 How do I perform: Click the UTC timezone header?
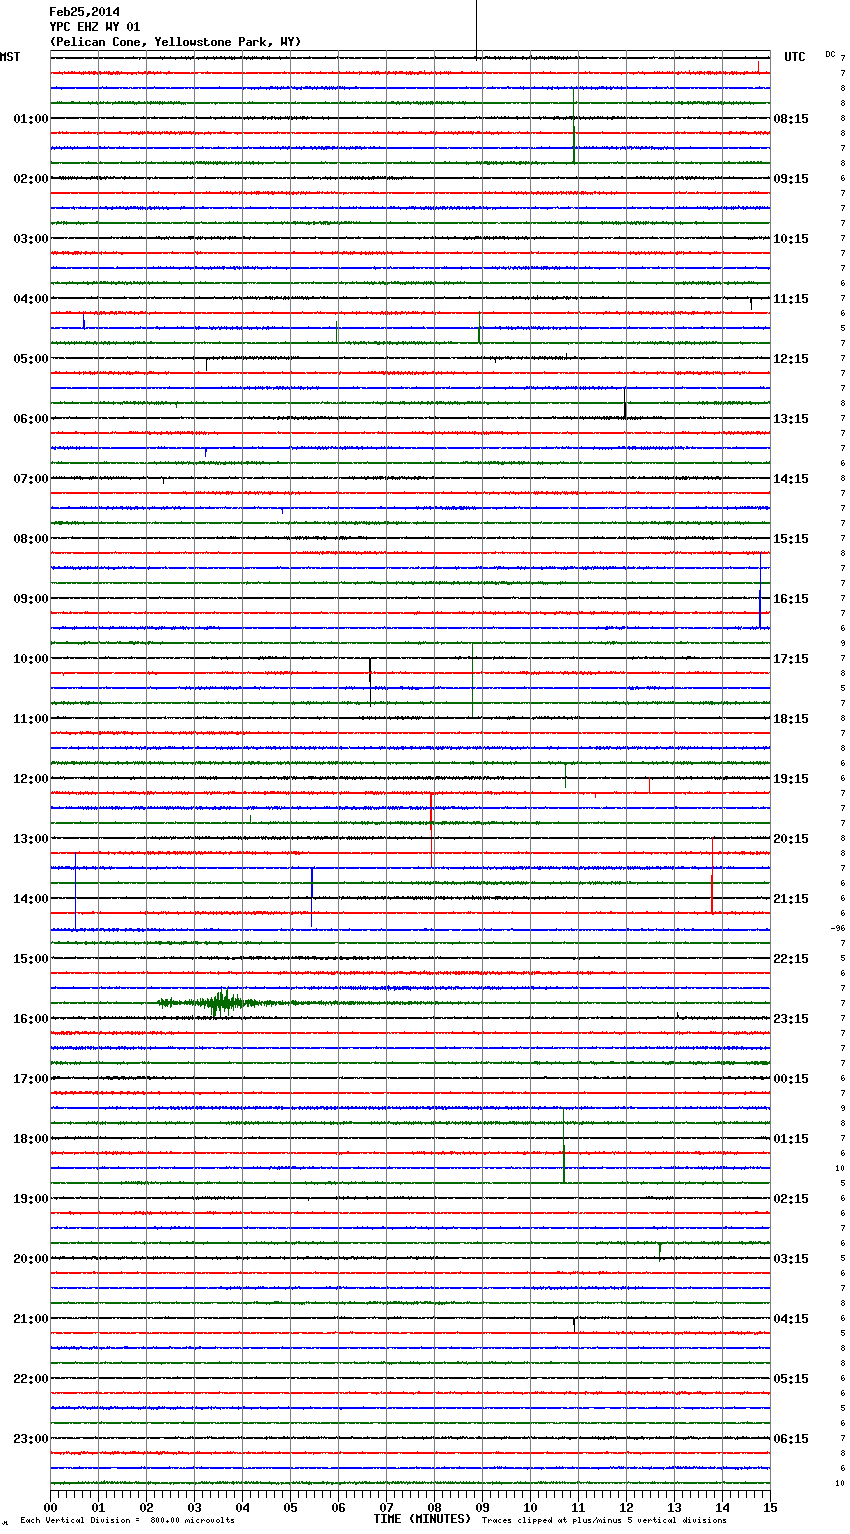(x=795, y=57)
